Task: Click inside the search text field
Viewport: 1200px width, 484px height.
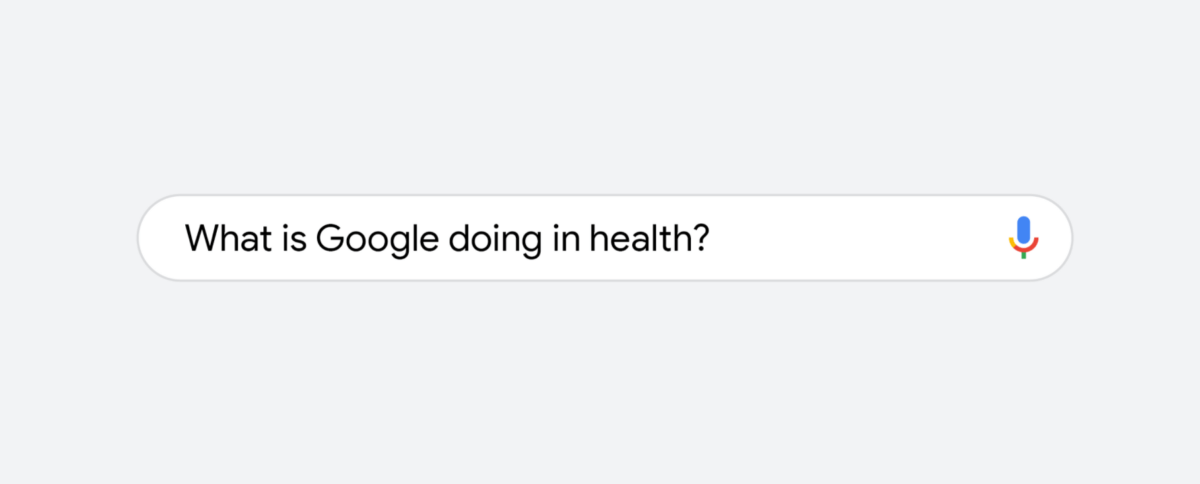Action: tap(604, 238)
